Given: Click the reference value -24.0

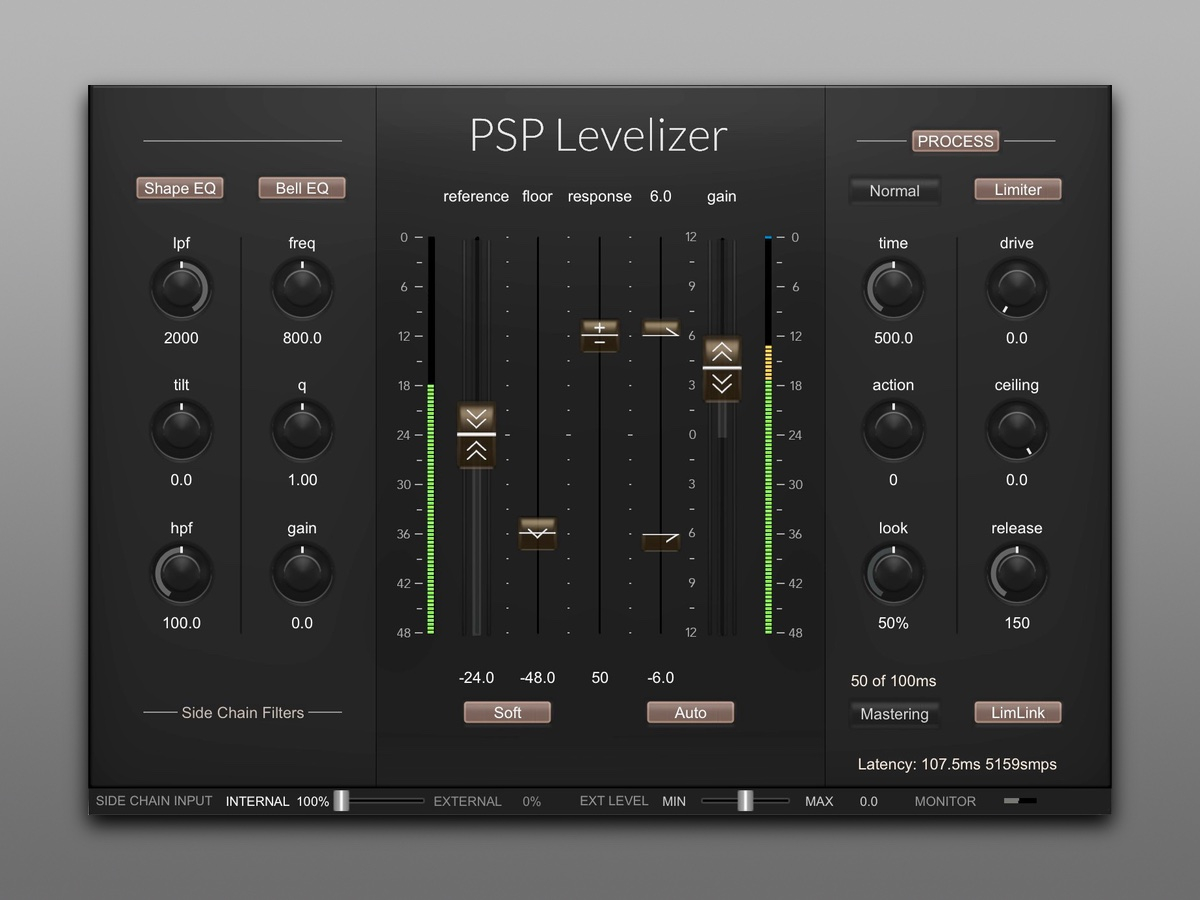Looking at the screenshot, I should point(476,678).
